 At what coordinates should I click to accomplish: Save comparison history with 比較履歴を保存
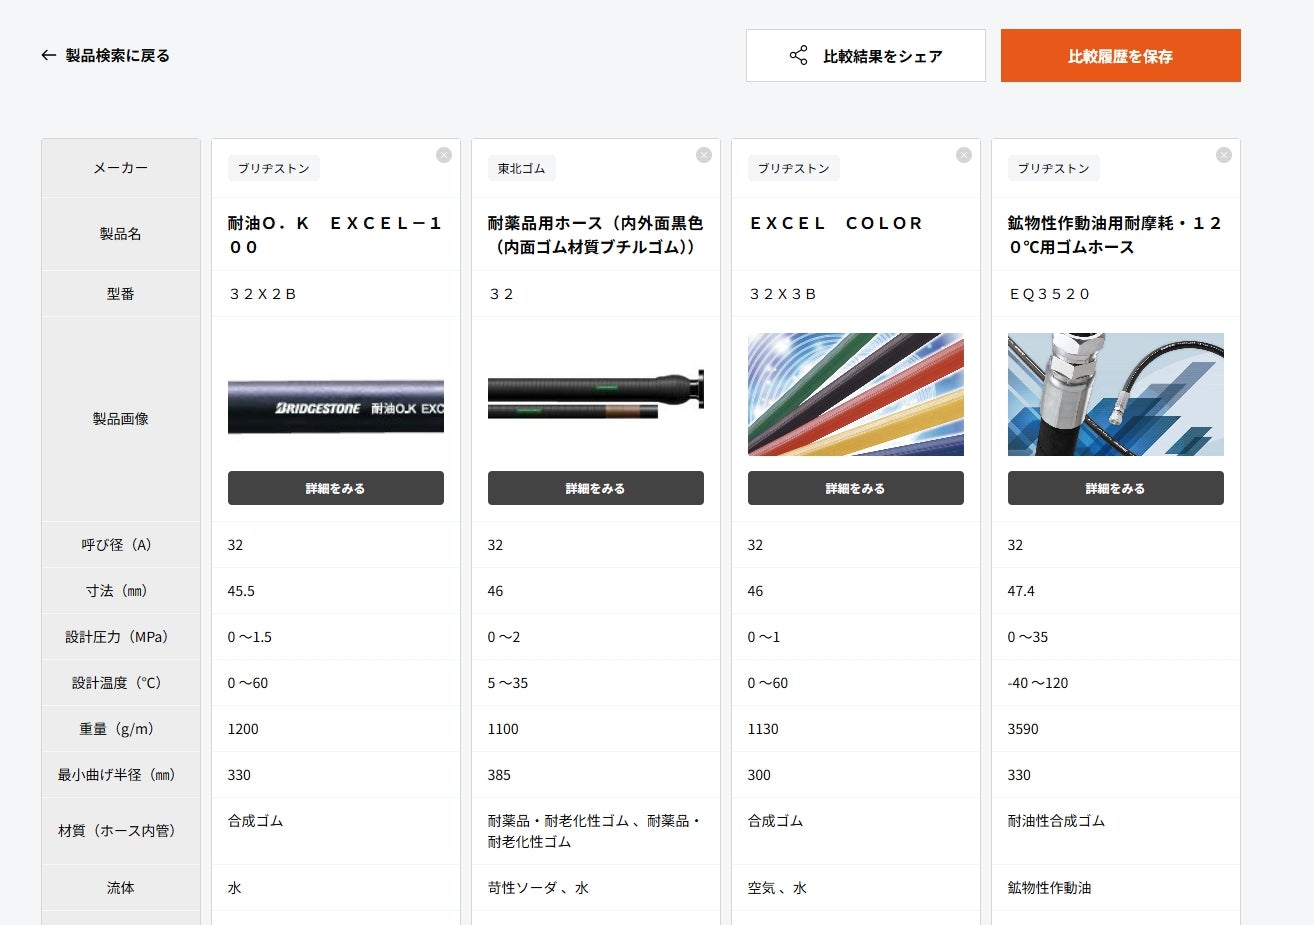[1121, 56]
